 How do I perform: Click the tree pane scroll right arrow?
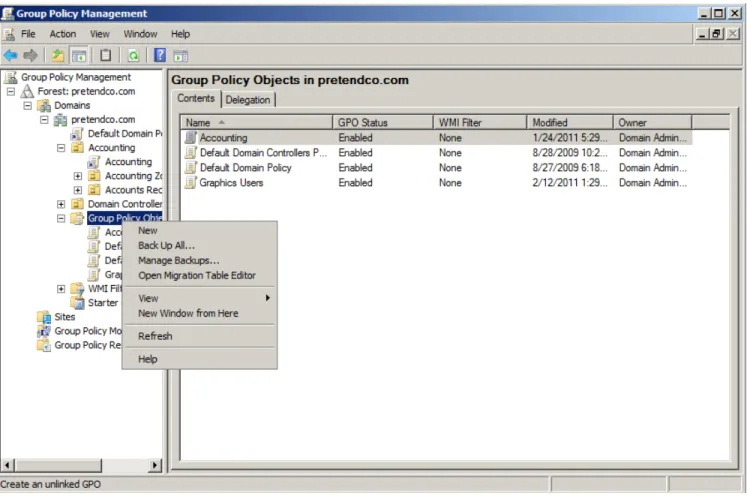(155, 465)
